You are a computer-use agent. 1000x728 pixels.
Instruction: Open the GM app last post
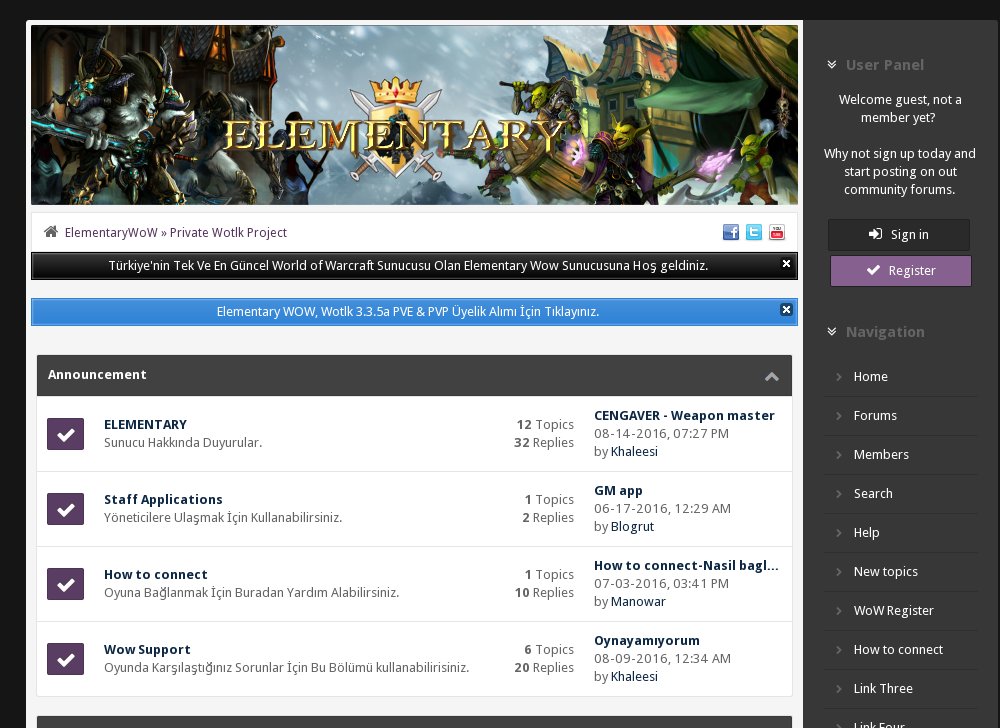coord(618,491)
